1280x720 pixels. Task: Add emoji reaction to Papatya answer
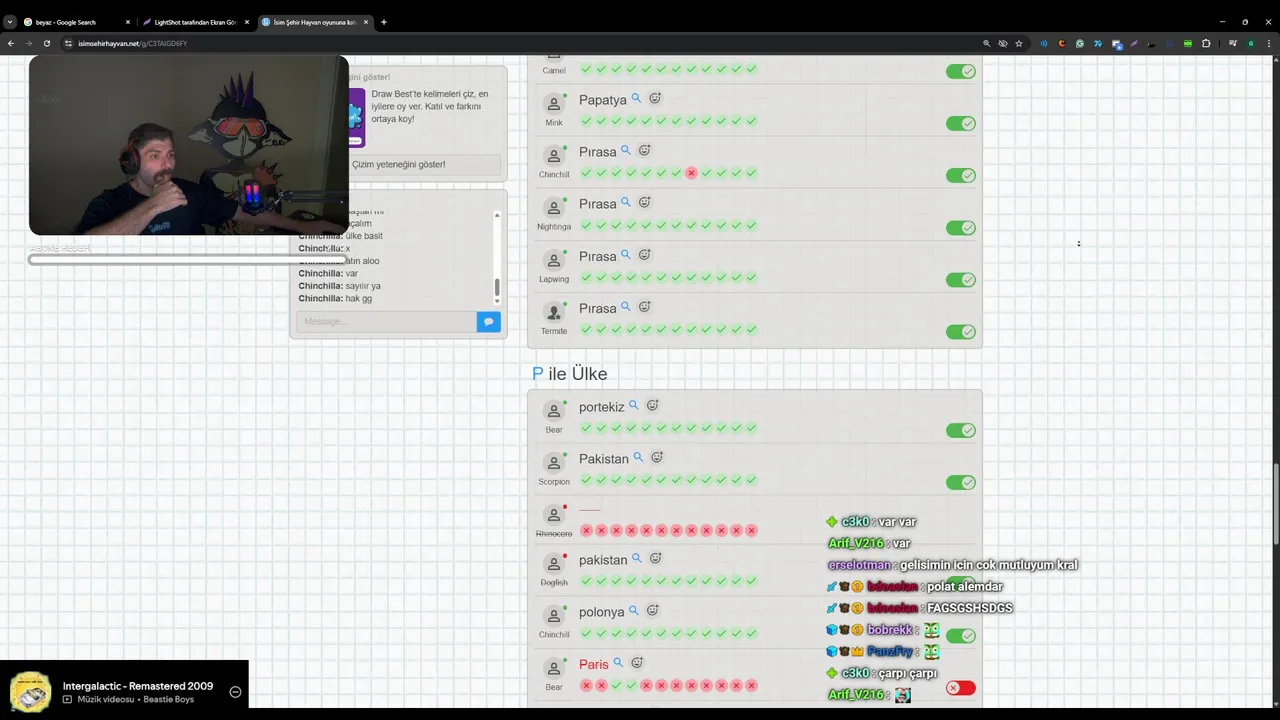click(x=655, y=98)
